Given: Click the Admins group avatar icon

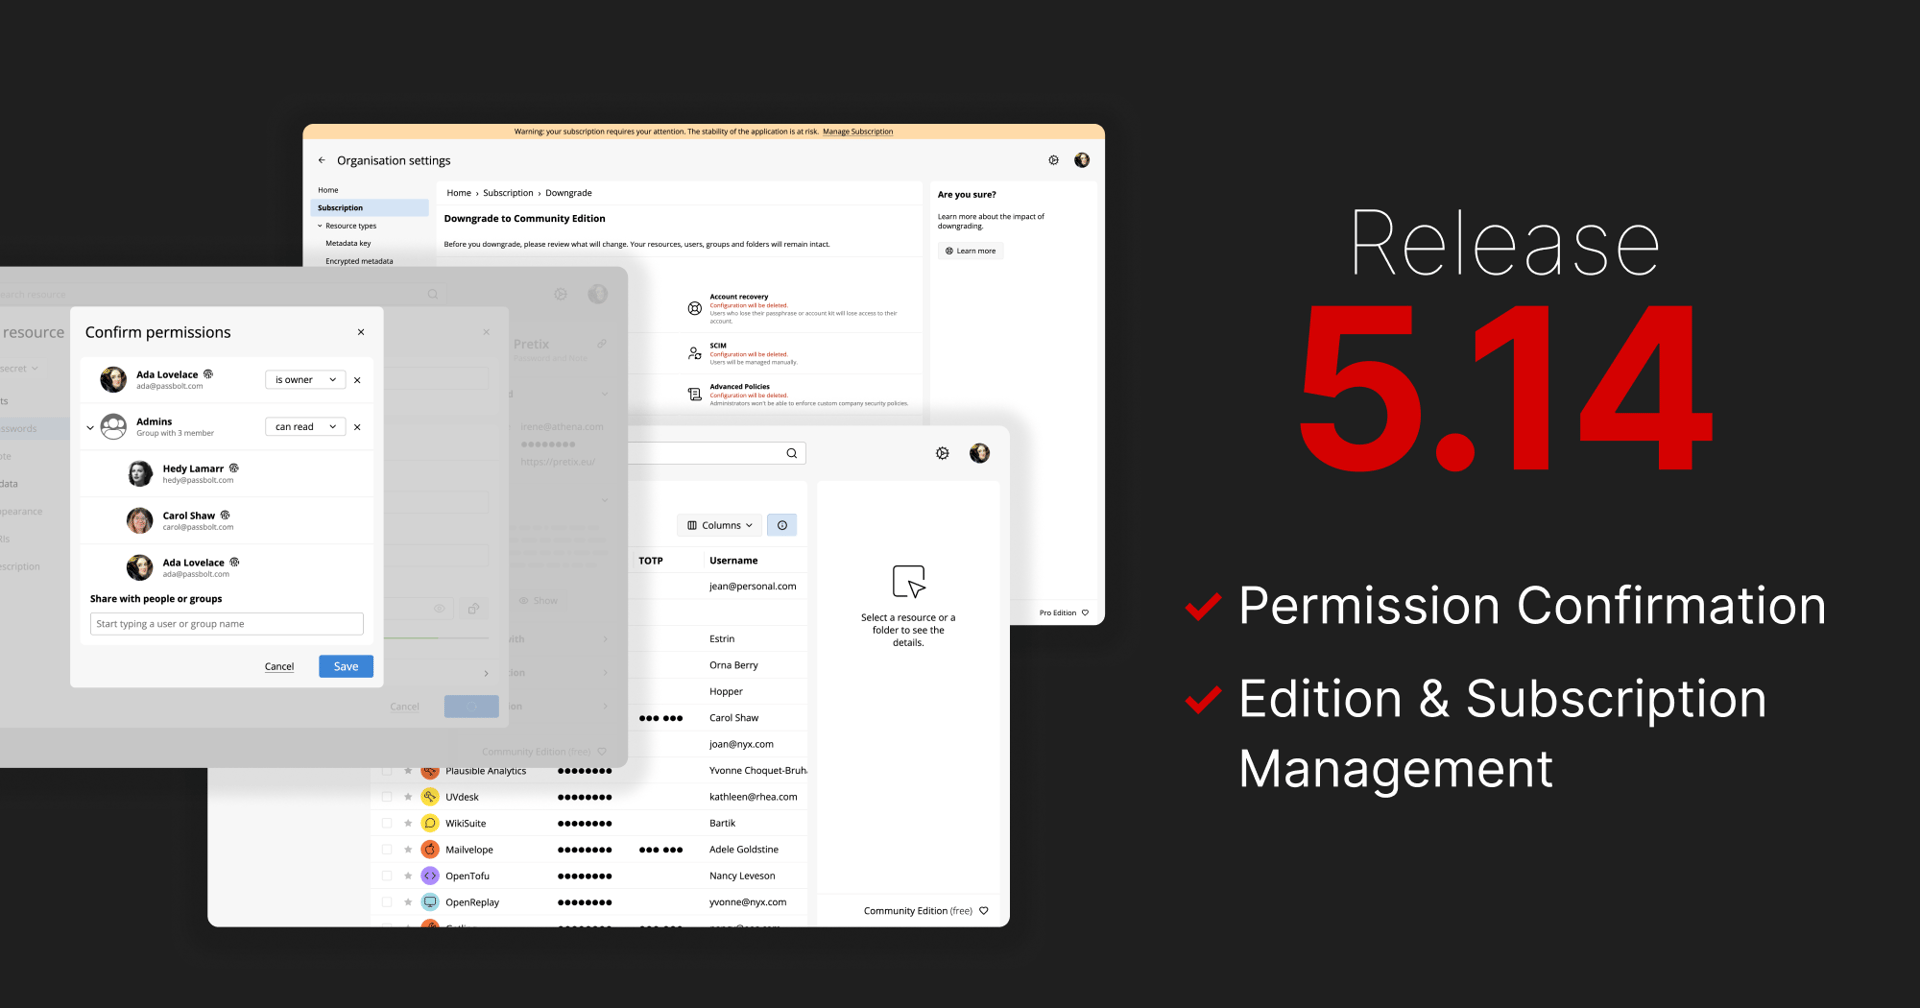Looking at the screenshot, I should pos(114,427).
